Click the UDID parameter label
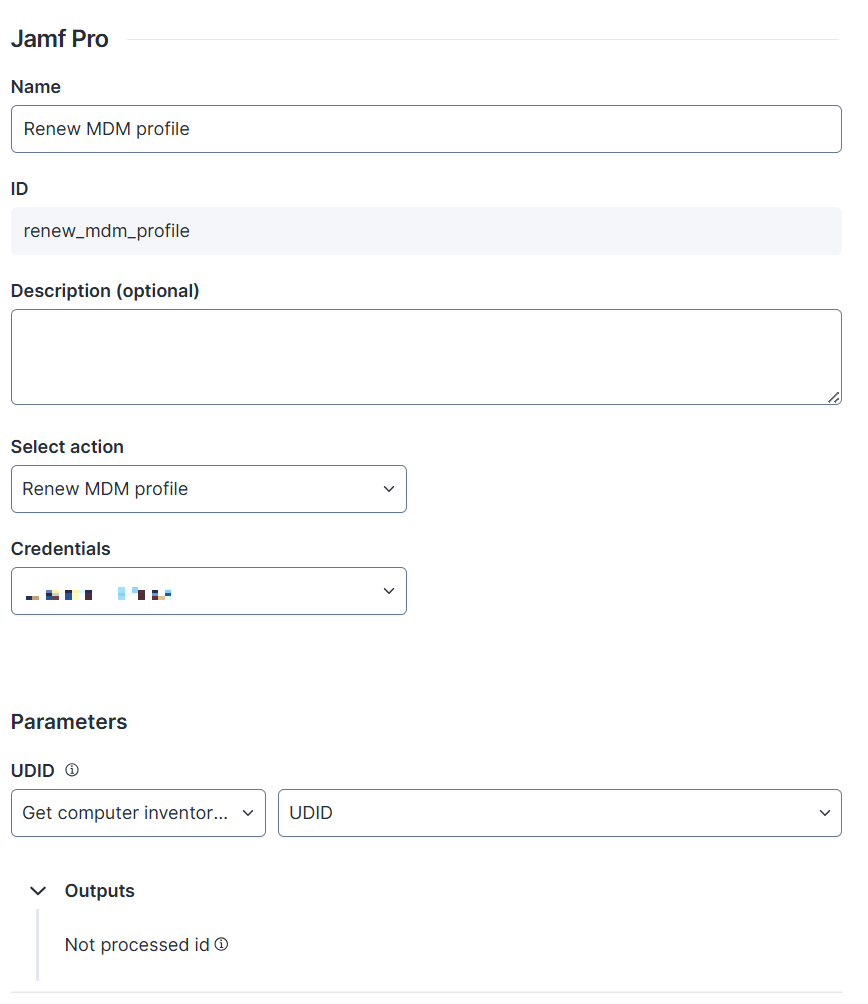Image resolution: width=868 pixels, height=1004 pixels. [33, 771]
